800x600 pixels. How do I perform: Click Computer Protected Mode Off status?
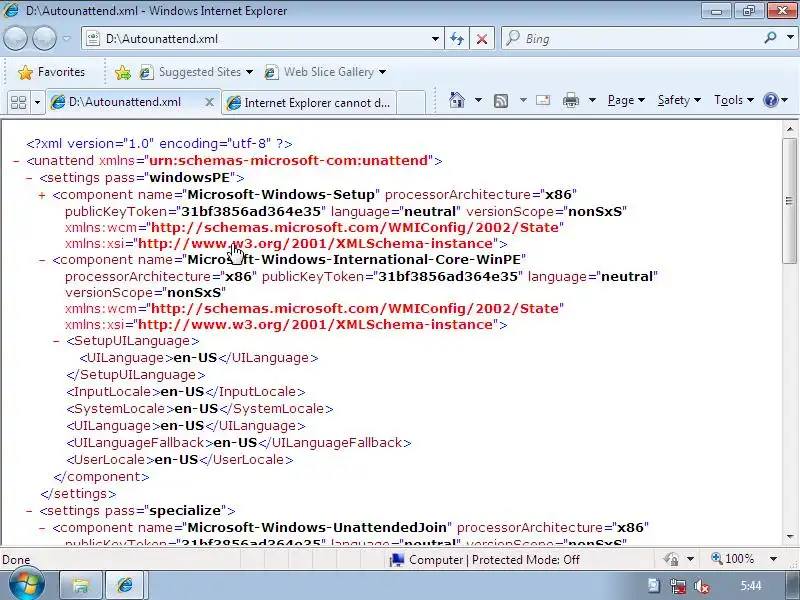point(485,560)
